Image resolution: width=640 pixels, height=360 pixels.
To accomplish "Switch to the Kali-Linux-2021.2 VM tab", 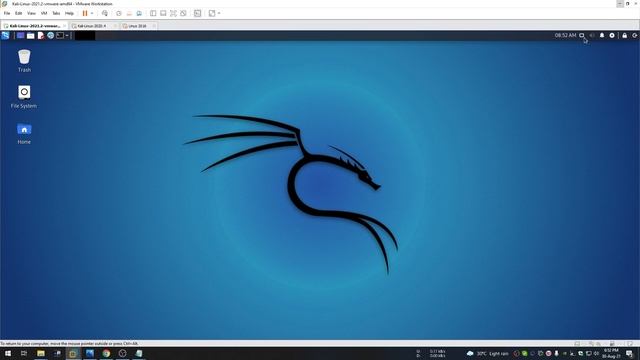I will coord(35,25).
